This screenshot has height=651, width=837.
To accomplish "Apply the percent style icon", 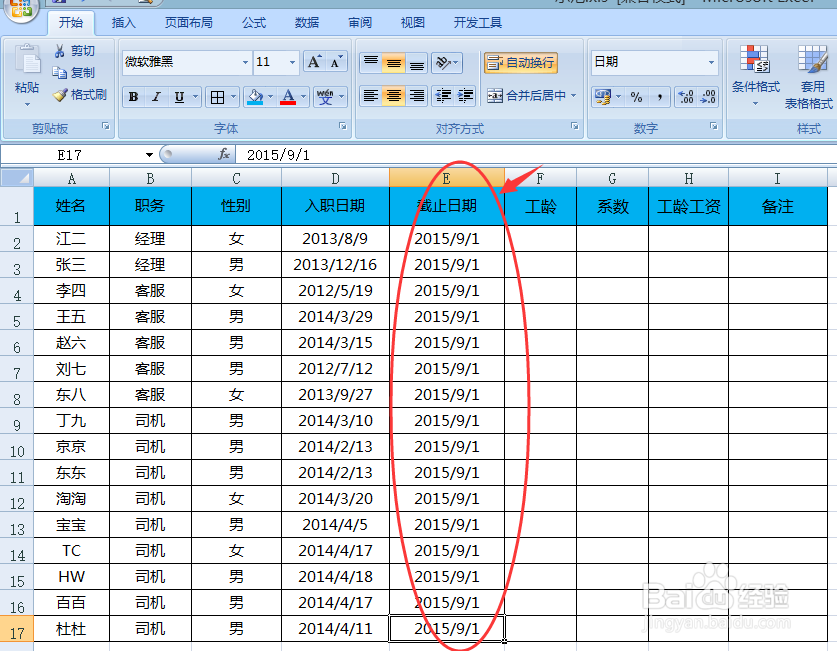I will tap(635, 95).
